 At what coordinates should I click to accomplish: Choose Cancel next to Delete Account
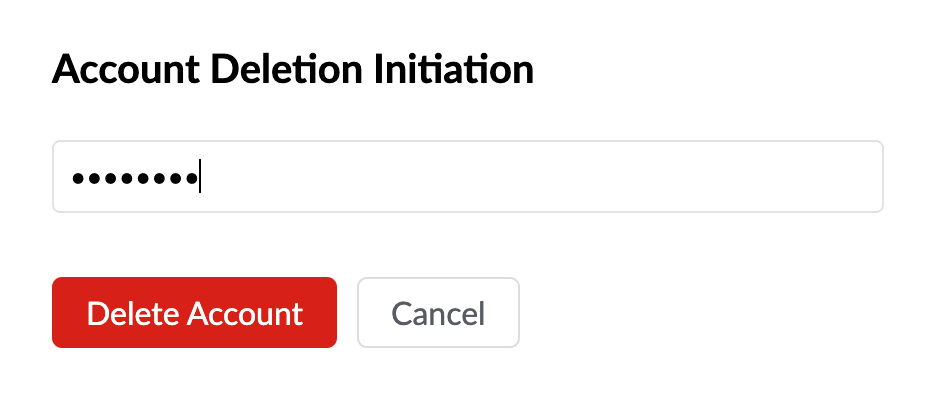point(438,313)
